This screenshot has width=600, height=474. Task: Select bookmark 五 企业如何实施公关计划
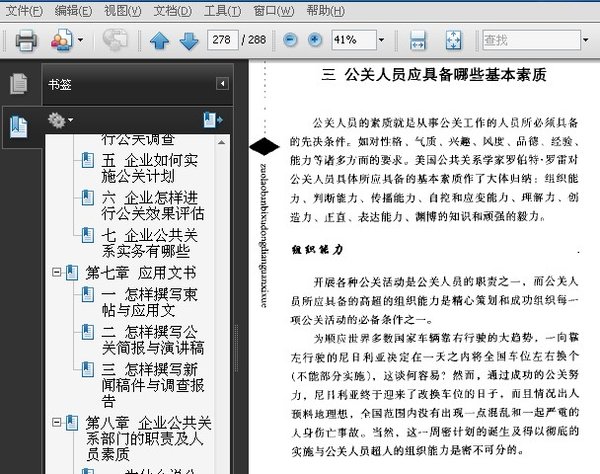(x=150, y=168)
